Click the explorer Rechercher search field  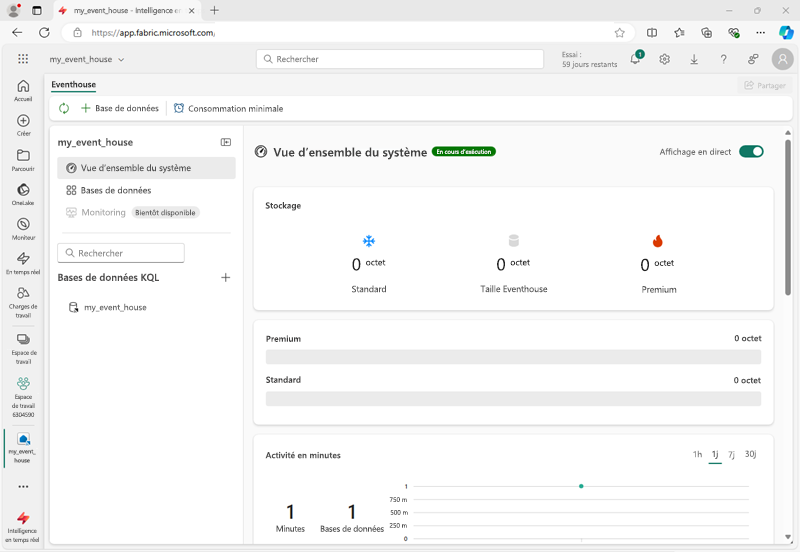point(121,253)
